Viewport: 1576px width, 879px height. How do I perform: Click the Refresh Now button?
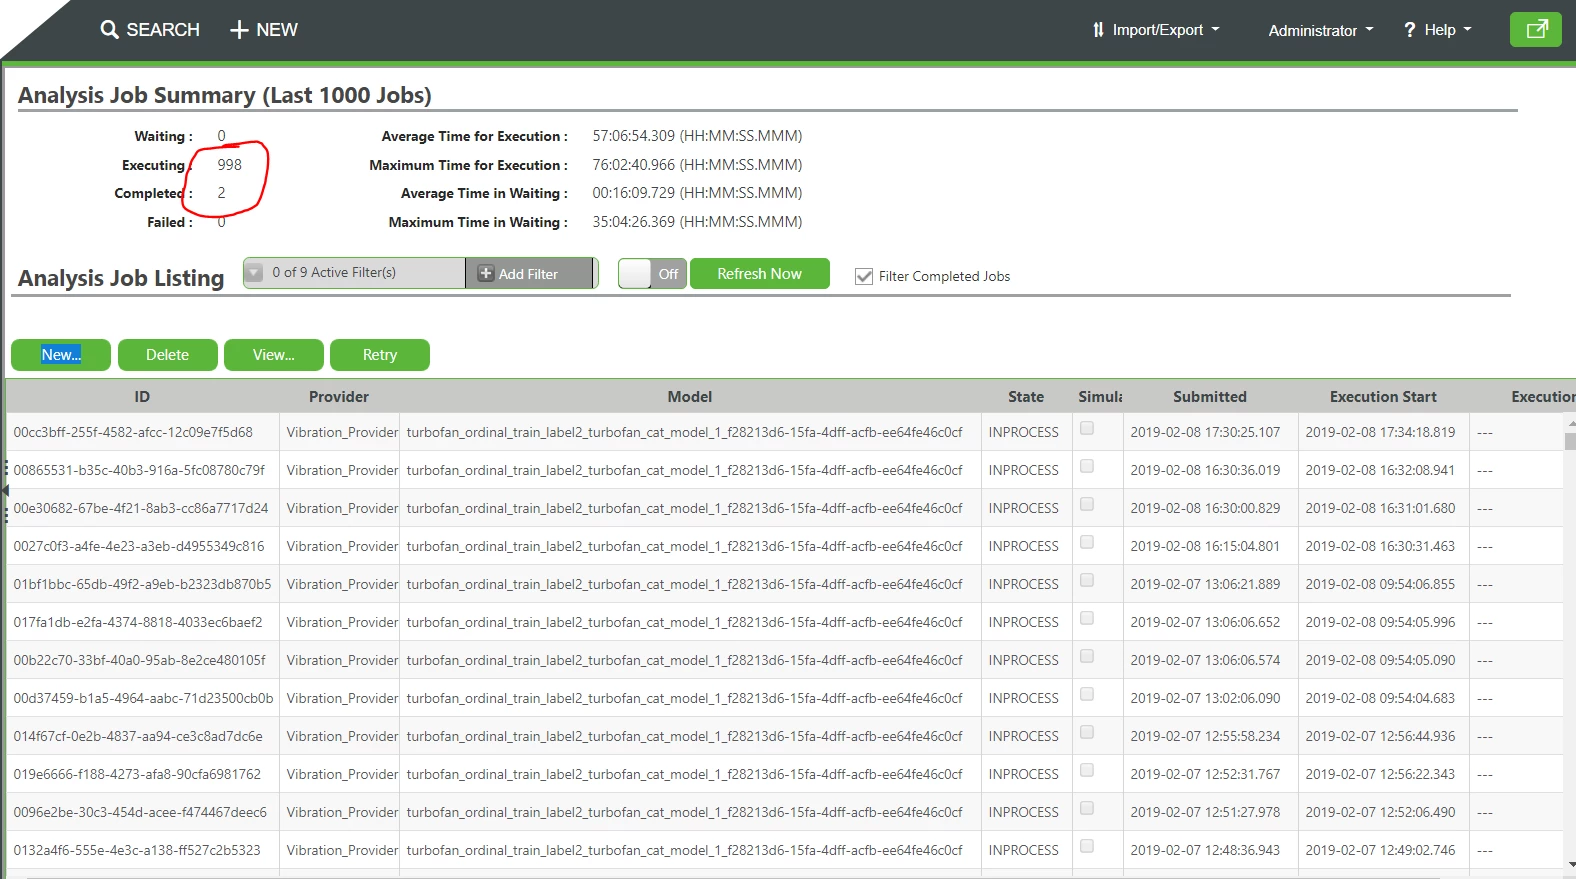[759, 274]
